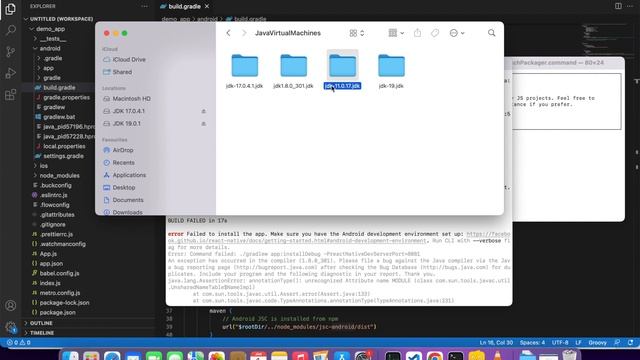Go back in Finder window
This screenshot has height=360, width=640.
pyautogui.click(x=228, y=33)
